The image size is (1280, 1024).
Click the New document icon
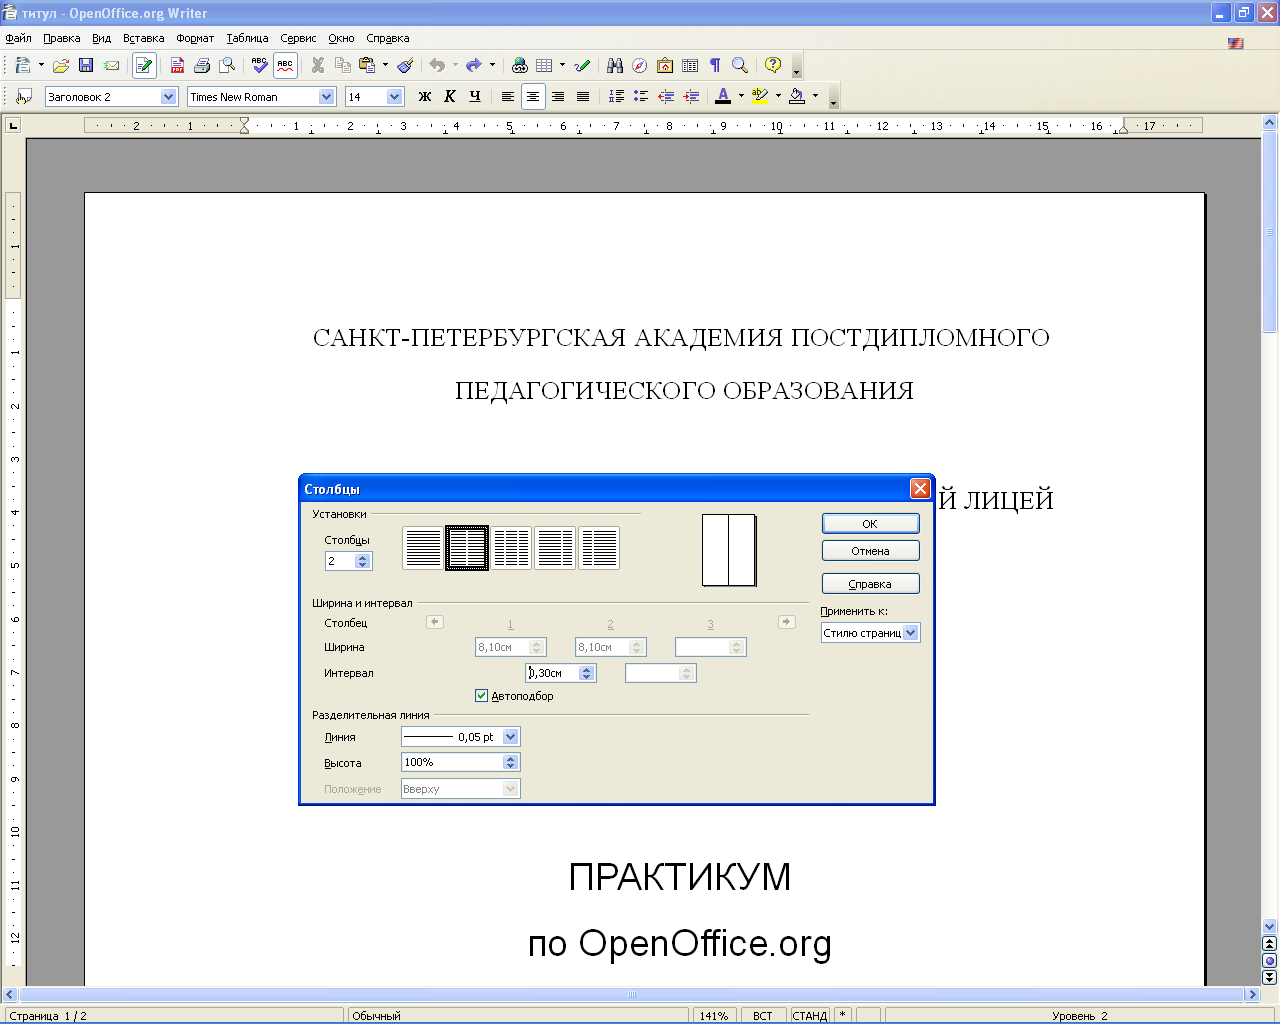[x=22, y=65]
